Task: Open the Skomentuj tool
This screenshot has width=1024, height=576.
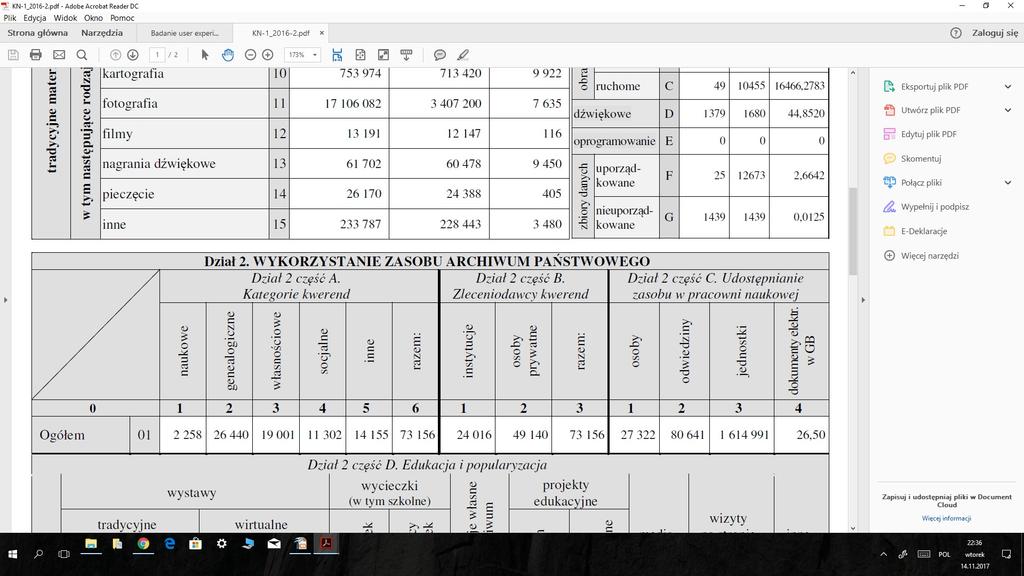Action: click(921, 159)
